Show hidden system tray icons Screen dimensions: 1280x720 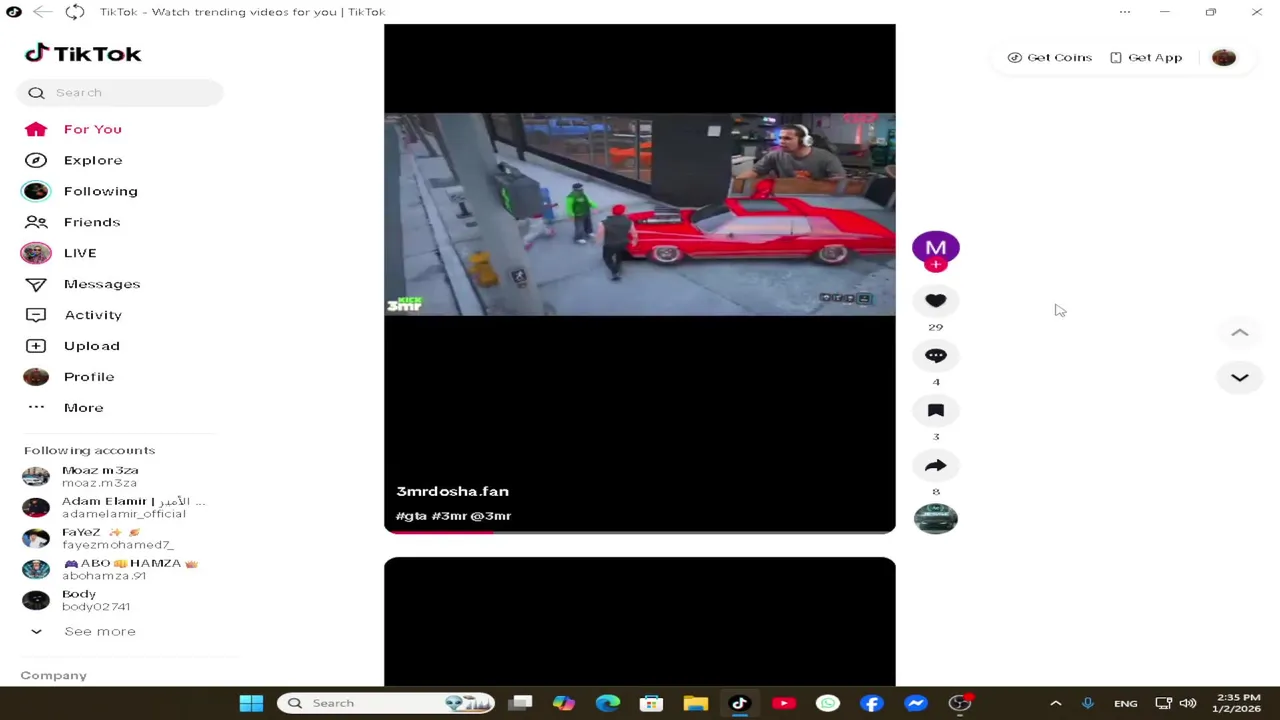[x=1055, y=703]
